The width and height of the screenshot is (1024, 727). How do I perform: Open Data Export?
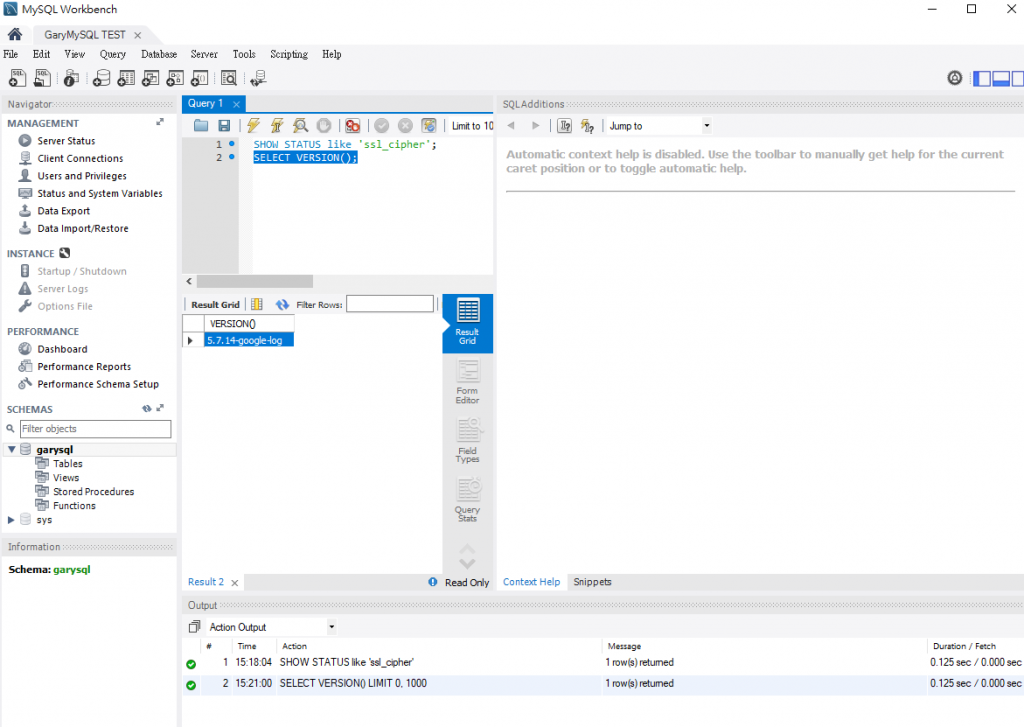pos(63,211)
